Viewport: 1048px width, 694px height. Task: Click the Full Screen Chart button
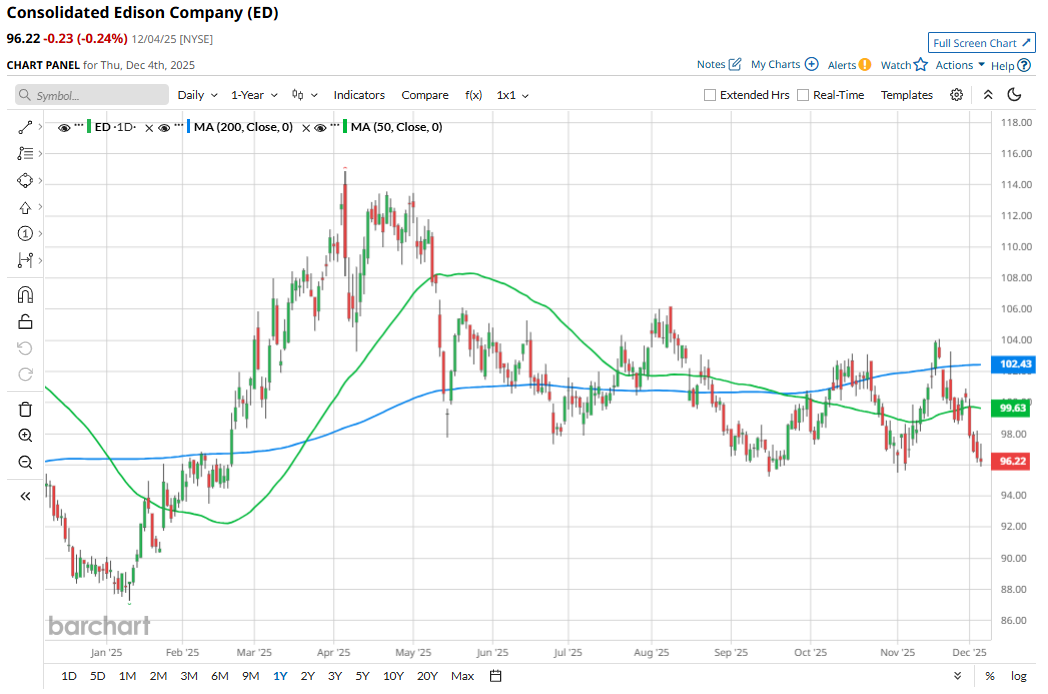point(981,43)
